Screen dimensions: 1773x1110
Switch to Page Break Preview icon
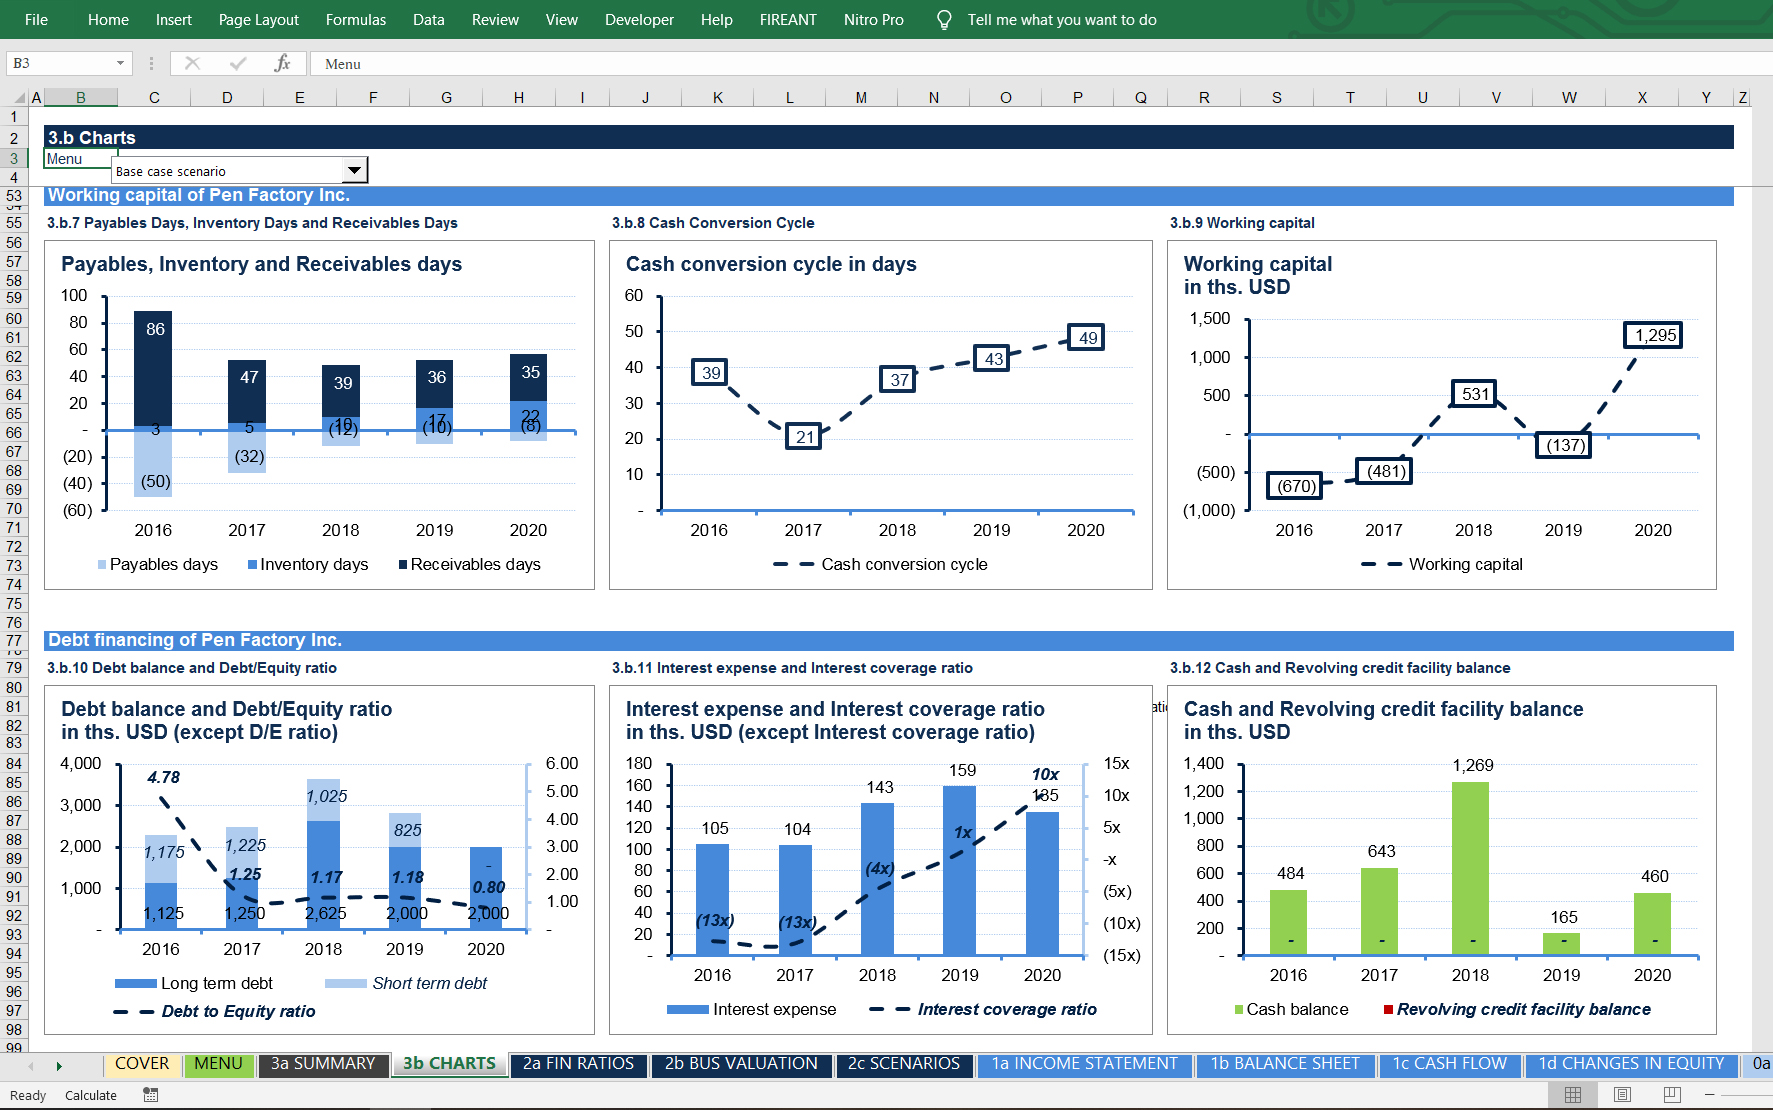click(x=1671, y=1095)
